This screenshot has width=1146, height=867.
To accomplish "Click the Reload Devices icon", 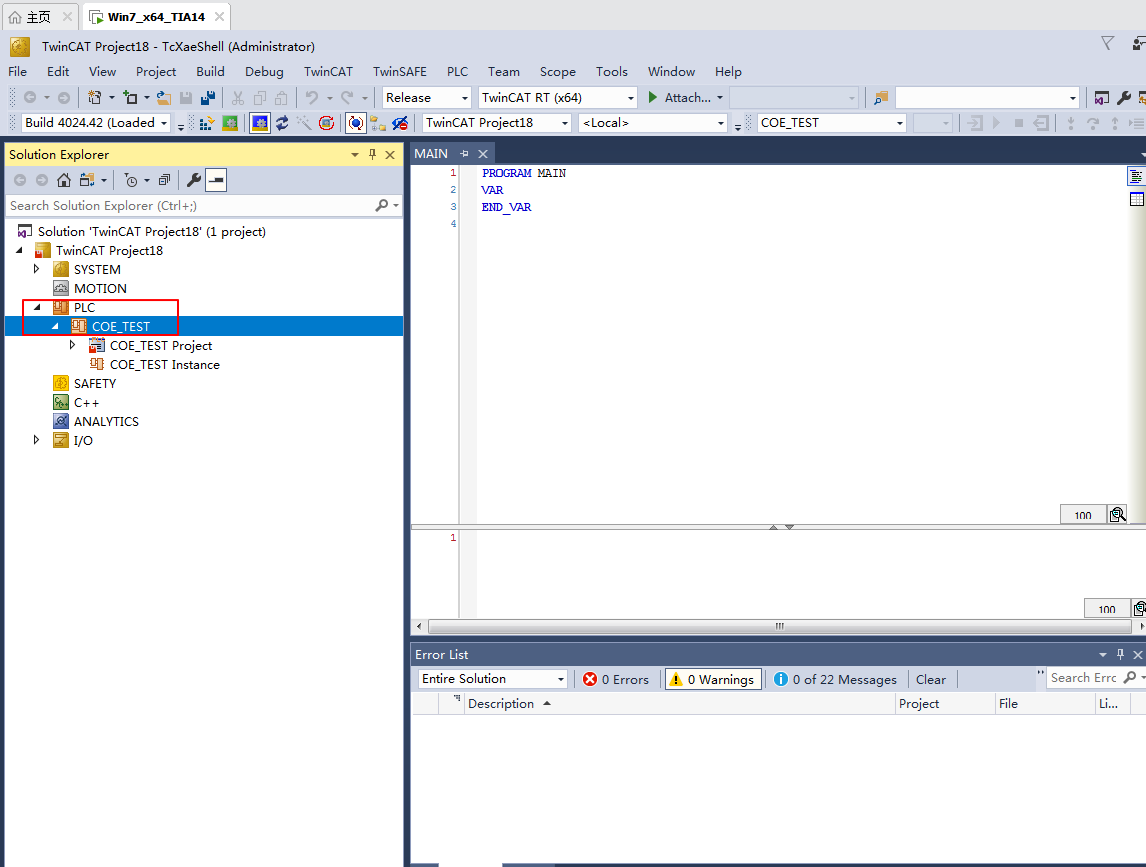I will pyautogui.click(x=282, y=123).
